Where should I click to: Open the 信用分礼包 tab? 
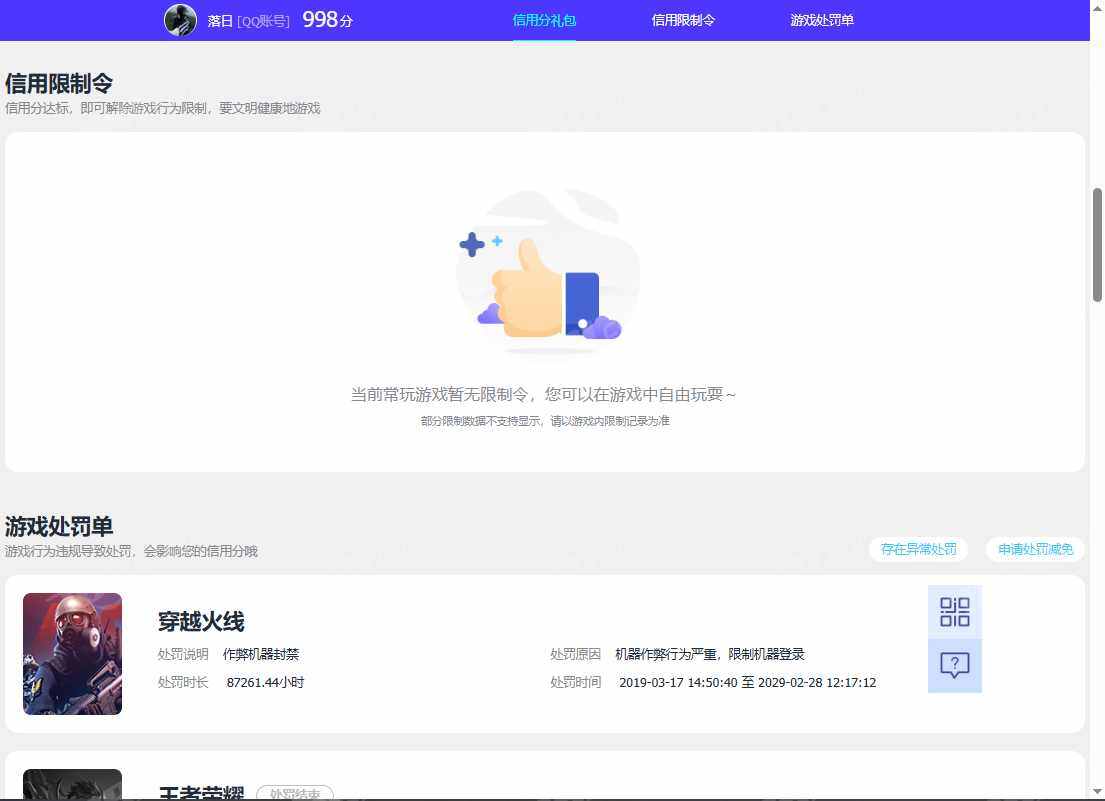[x=544, y=20]
